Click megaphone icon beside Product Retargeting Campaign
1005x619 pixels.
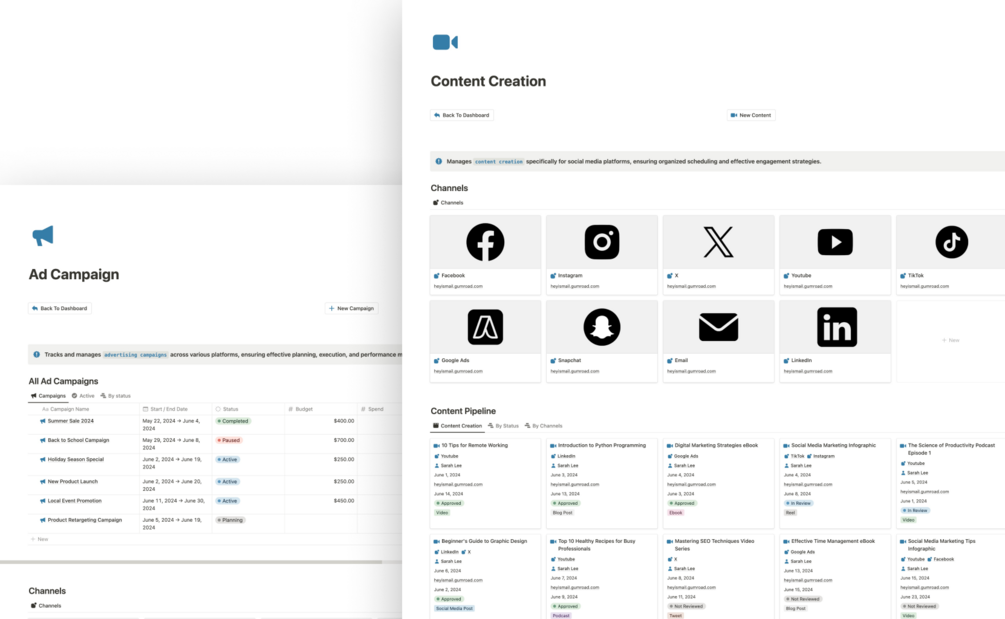click(x=42, y=520)
